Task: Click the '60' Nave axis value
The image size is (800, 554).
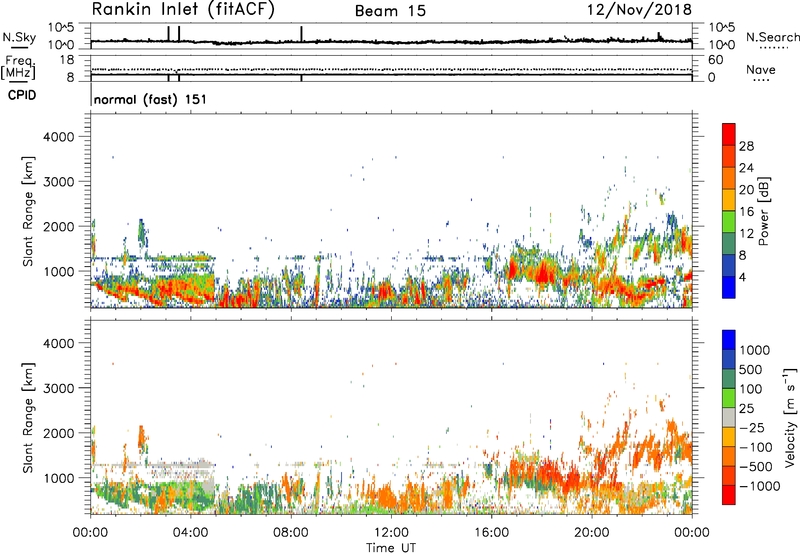Action: (x=715, y=60)
